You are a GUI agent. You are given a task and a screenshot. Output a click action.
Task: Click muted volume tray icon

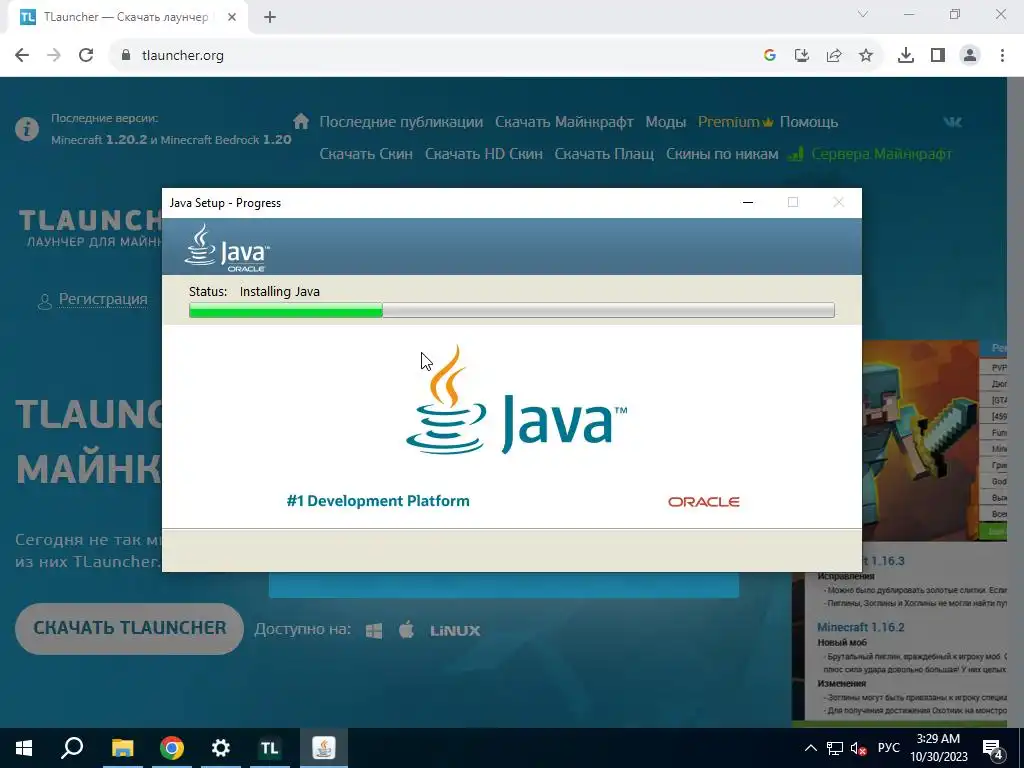[859, 748]
